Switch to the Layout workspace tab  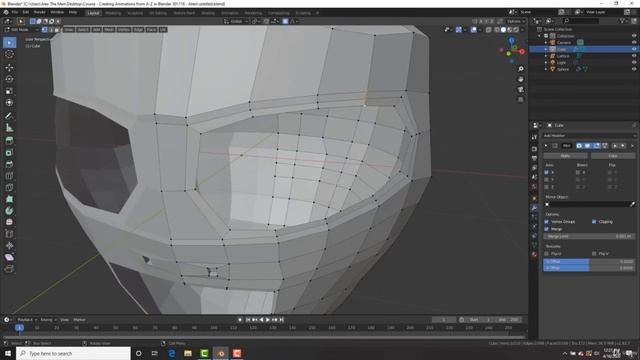[x=93, y=13]
